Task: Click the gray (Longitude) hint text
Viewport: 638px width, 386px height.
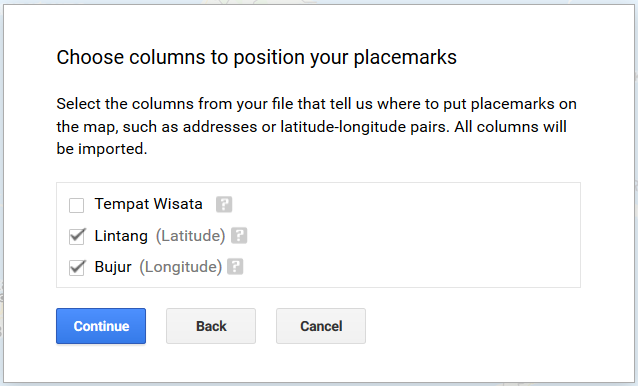Action: [x=181, y=267]
